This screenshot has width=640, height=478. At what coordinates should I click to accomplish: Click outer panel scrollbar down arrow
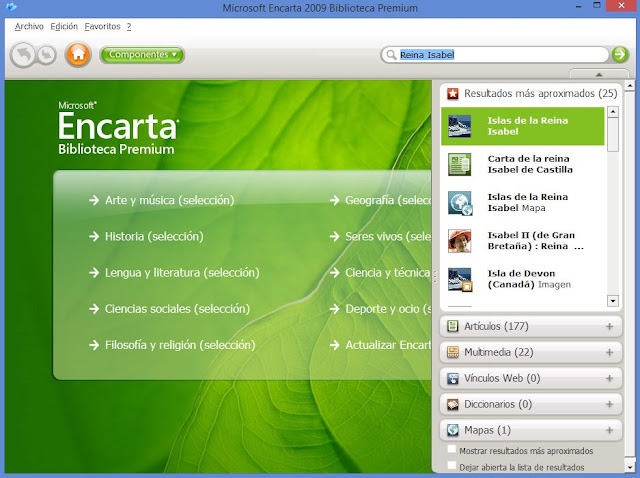[629, 466]
